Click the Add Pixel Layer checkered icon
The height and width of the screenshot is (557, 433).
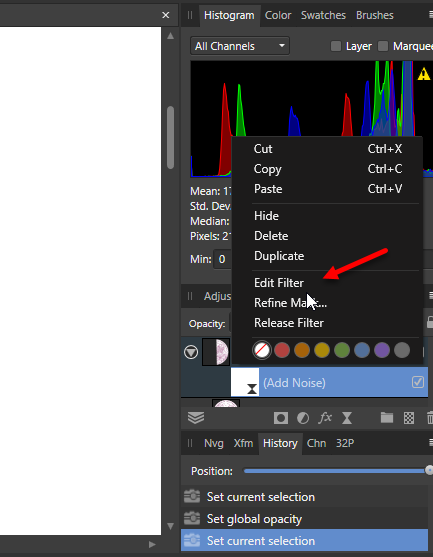pyautogui.click(x=409, y=418)
